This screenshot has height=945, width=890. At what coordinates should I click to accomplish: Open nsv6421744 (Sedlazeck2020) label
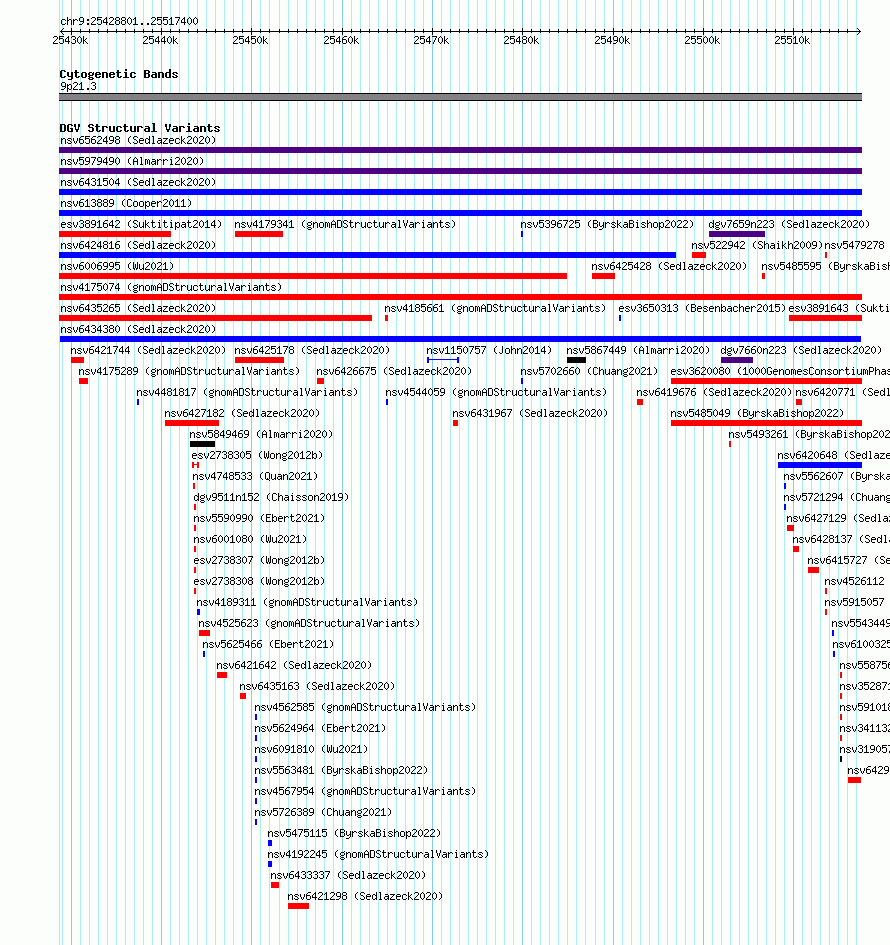[148, 350]
